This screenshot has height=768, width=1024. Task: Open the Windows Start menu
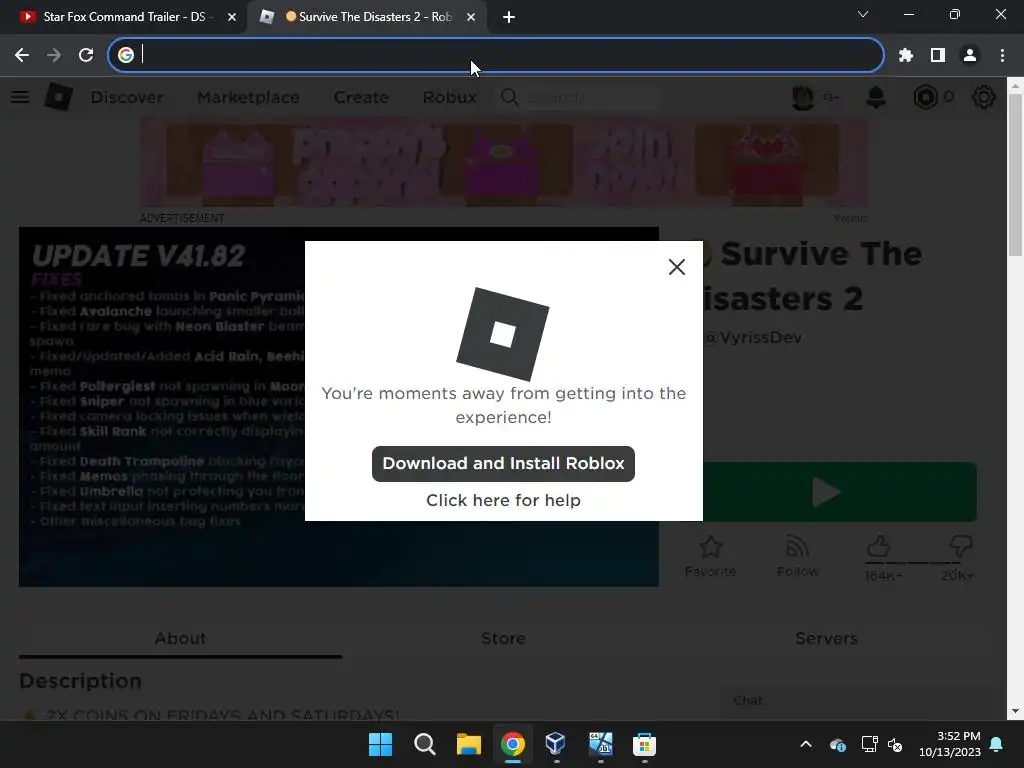coord(380,744)
